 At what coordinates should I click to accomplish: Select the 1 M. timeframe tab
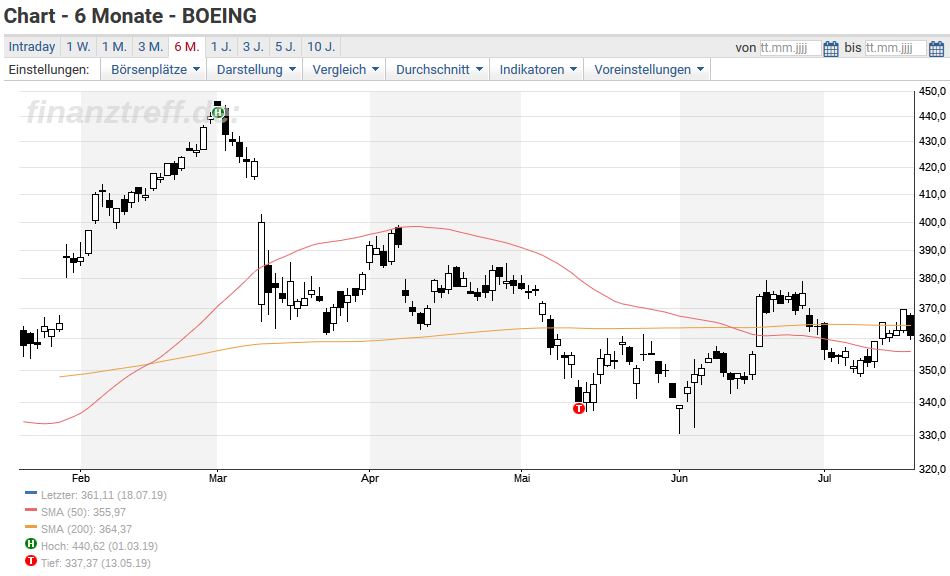tap(114, 47)
